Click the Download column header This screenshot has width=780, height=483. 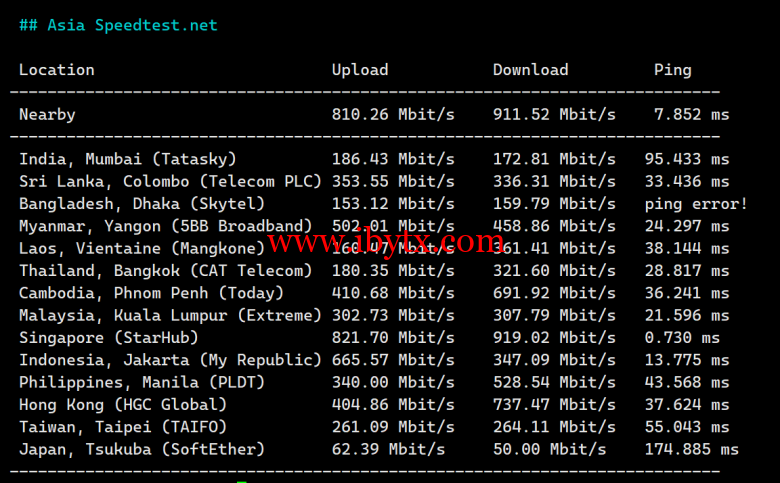tap(530, 70)
